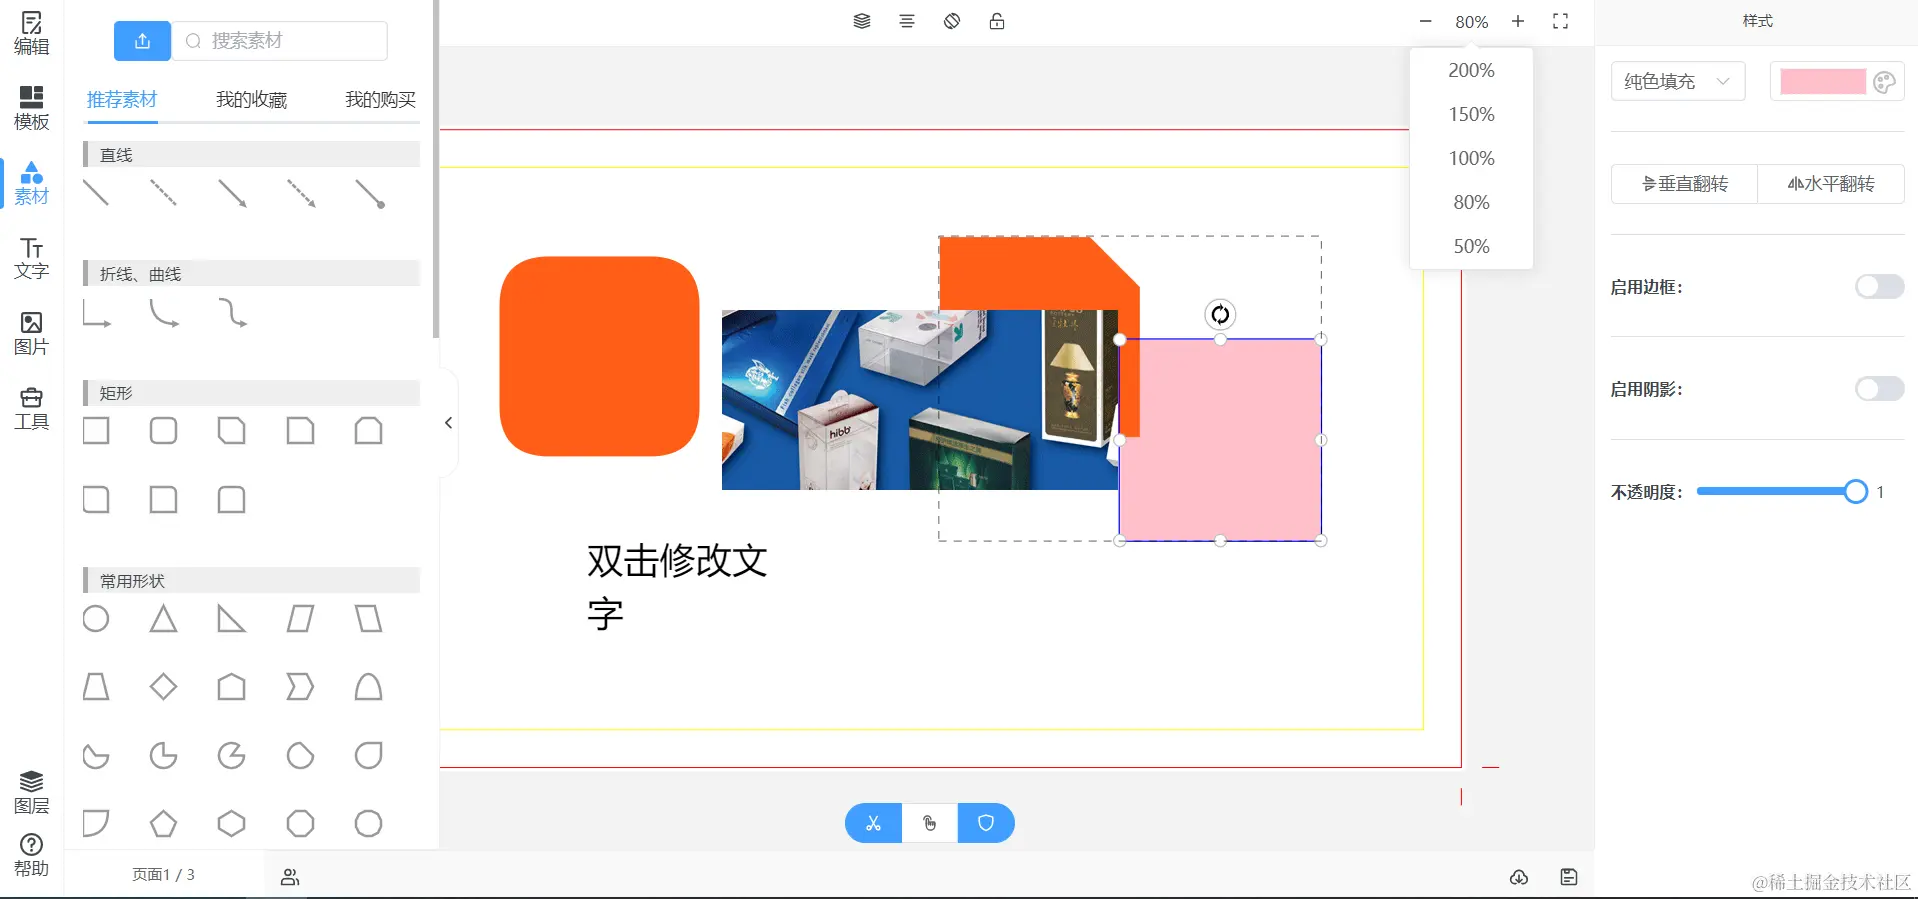The width and height of the screenshot is (1918, 899).
Task: Select the product boxes image on canvas
Action: tap(920, 400)
